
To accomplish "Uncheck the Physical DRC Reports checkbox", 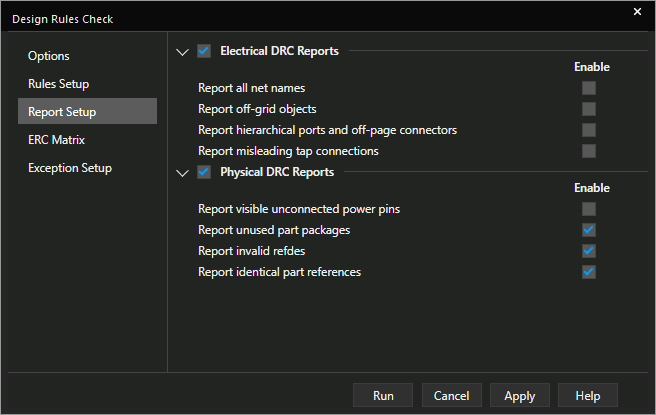I will tap(204, 172).
